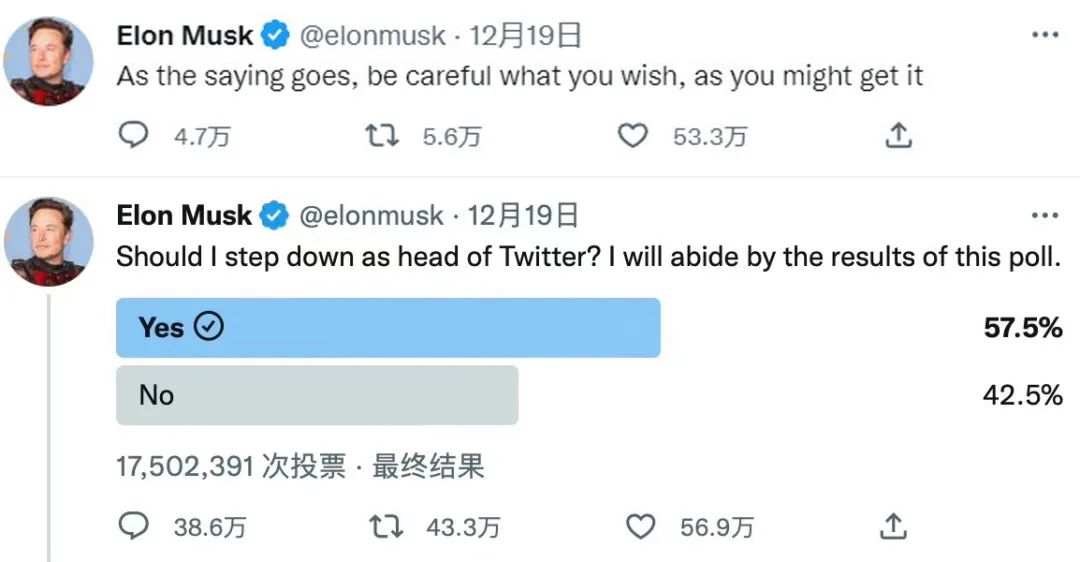Select the Yes poll option

(x=388, y=328)
